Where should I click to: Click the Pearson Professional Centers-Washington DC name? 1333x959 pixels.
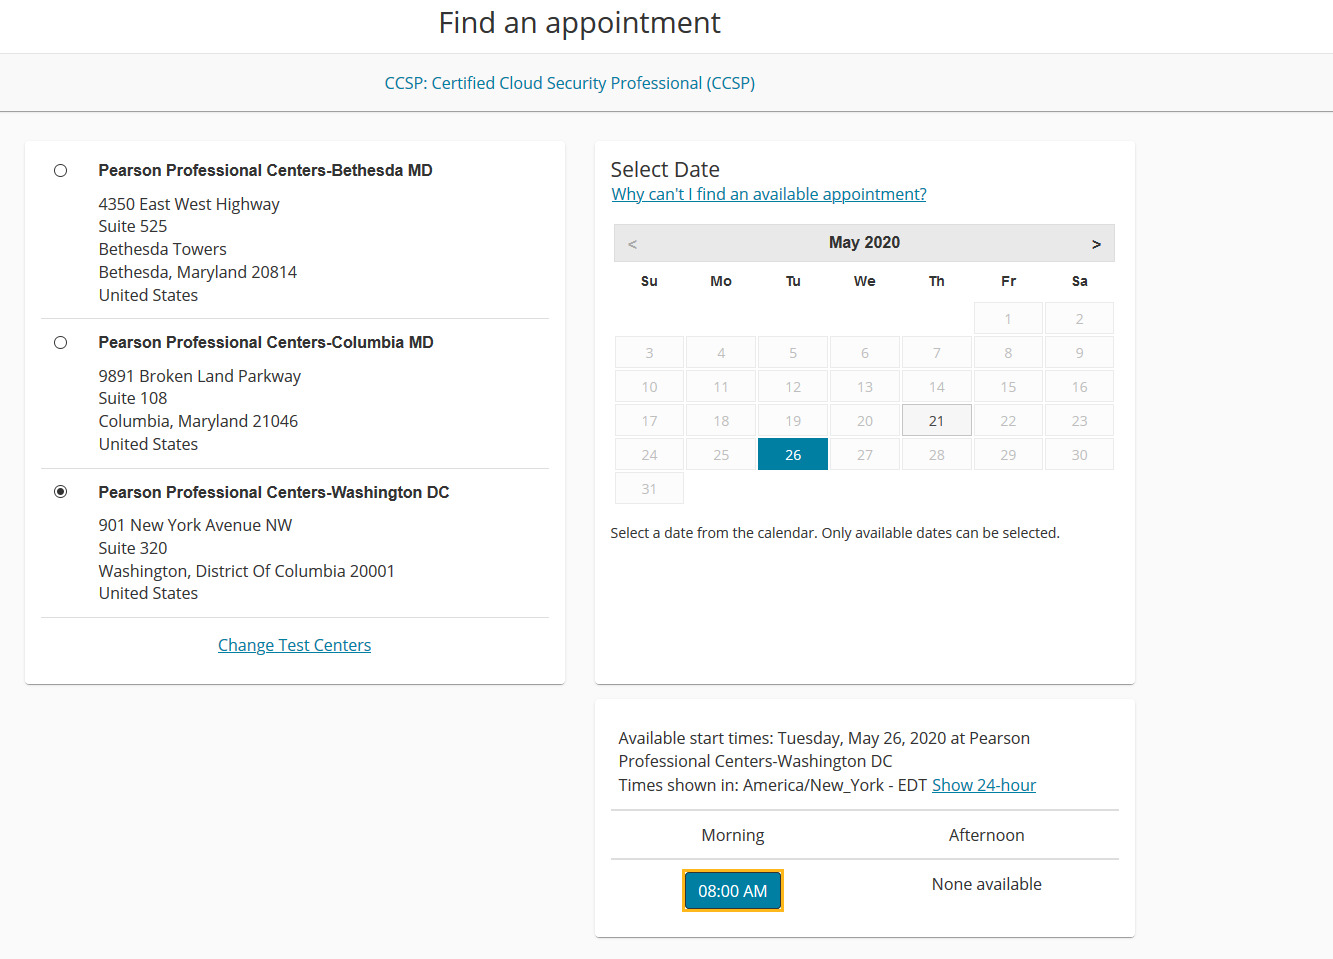pyautogui.click(x=273, y=492)
